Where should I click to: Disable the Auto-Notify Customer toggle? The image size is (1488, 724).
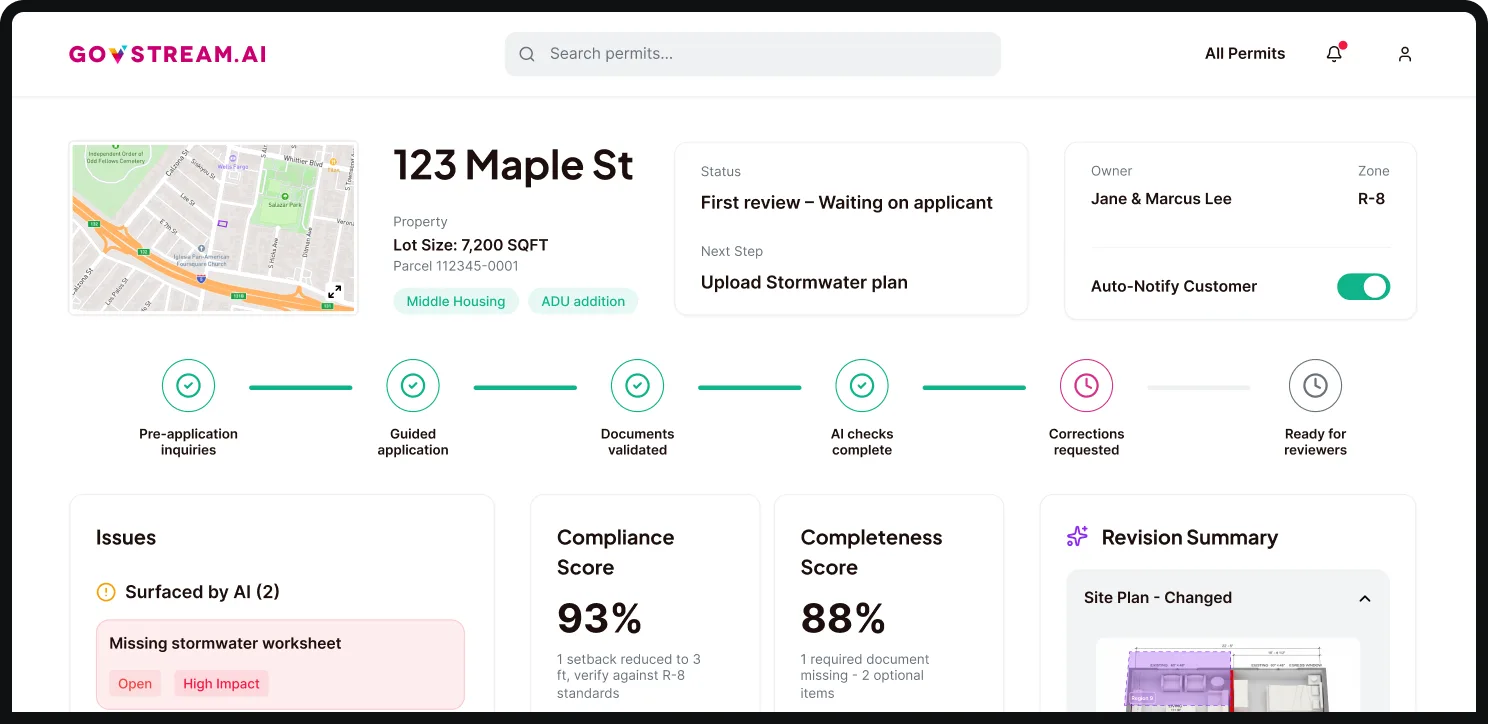(1363, 287)
